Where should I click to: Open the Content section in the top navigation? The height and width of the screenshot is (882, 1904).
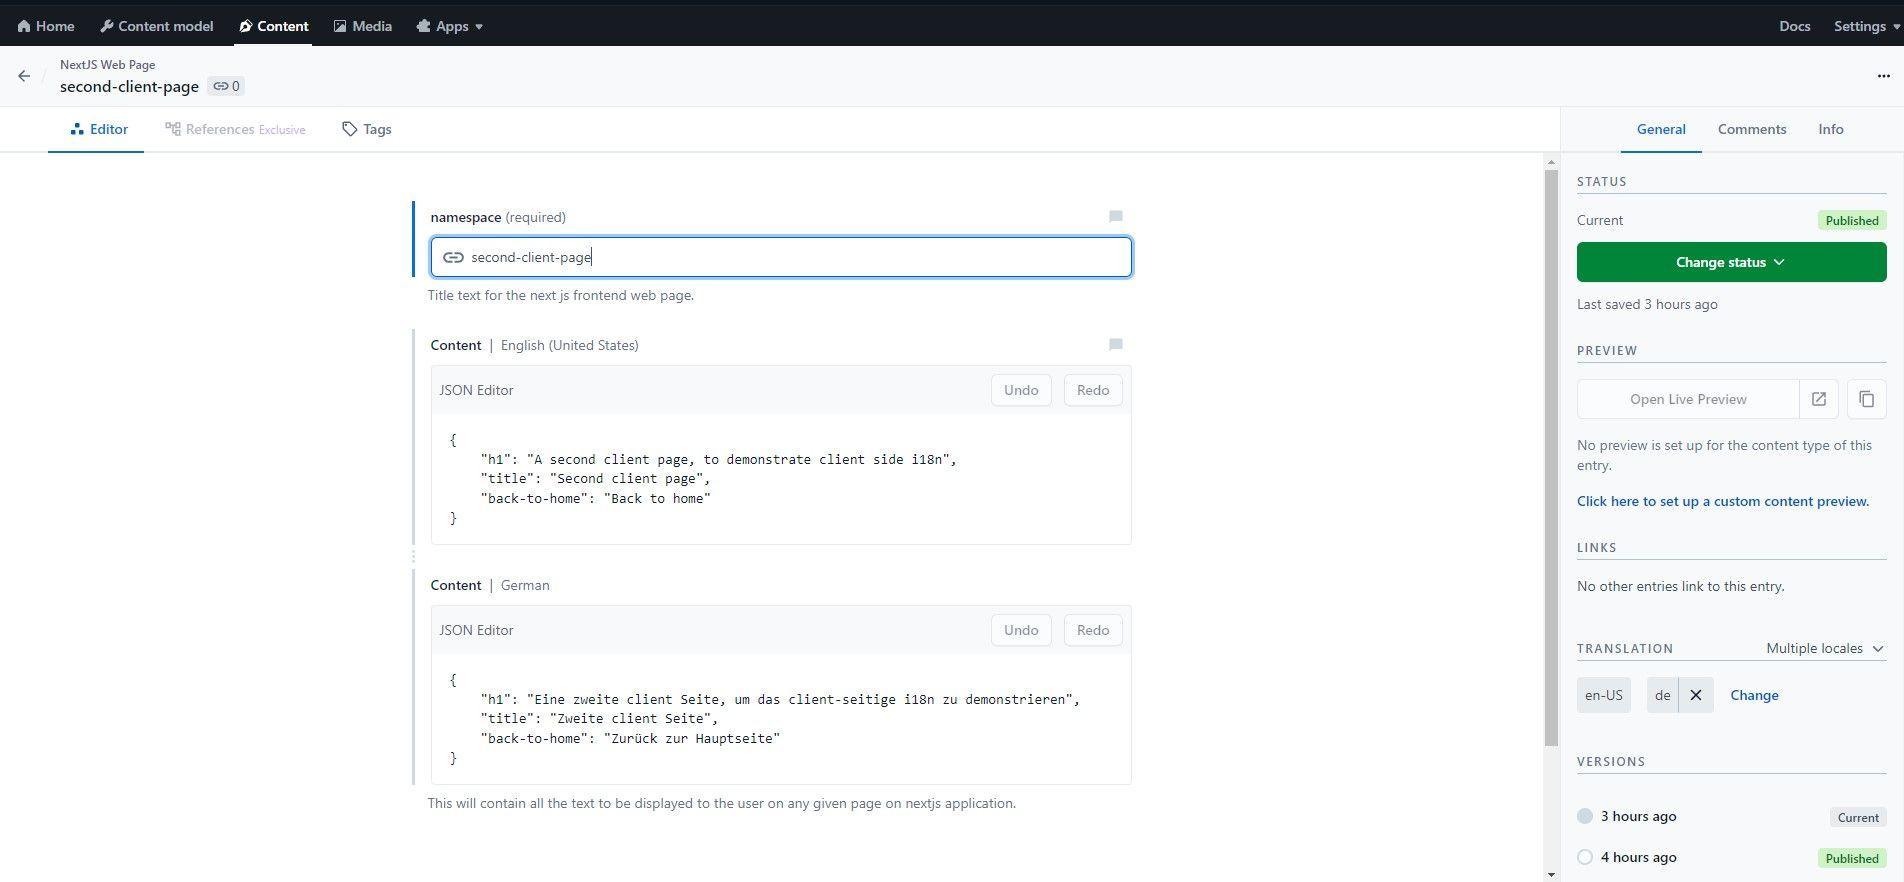(x=273, y=26)
